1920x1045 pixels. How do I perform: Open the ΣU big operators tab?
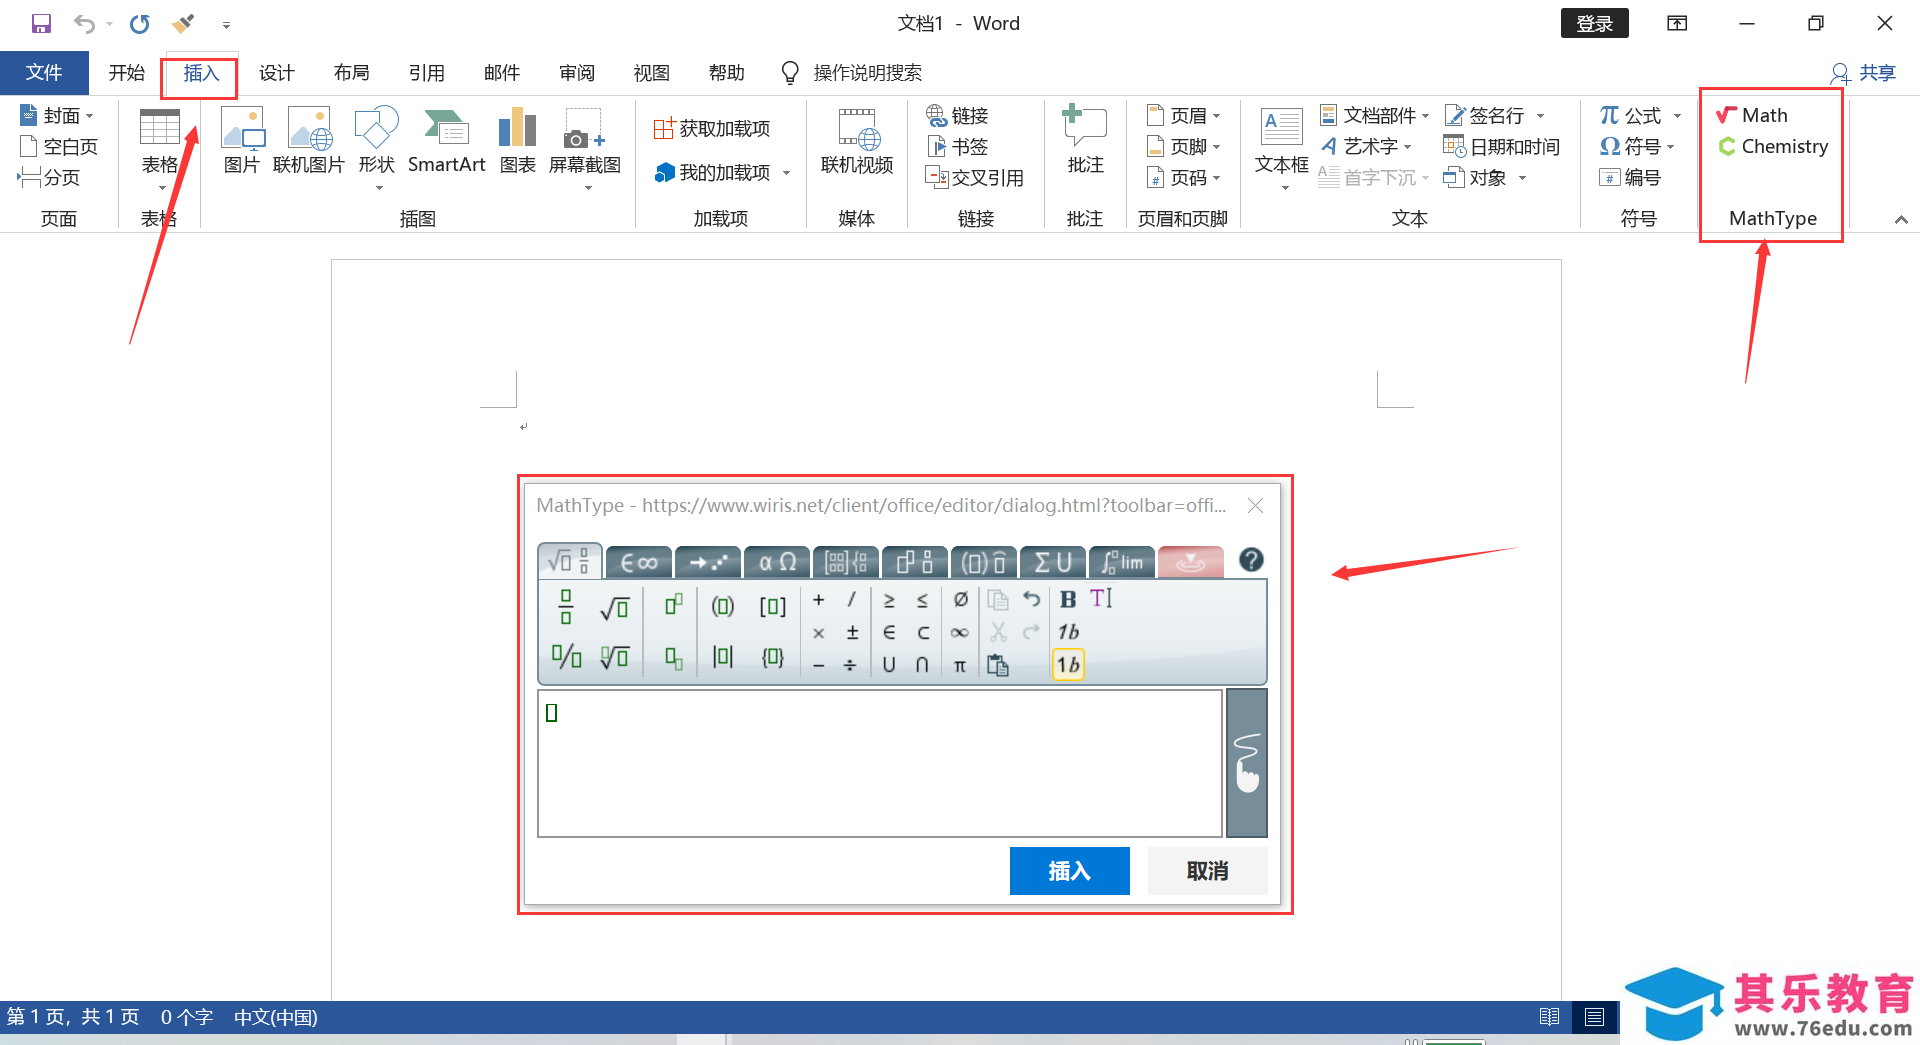pos(1053,562)
